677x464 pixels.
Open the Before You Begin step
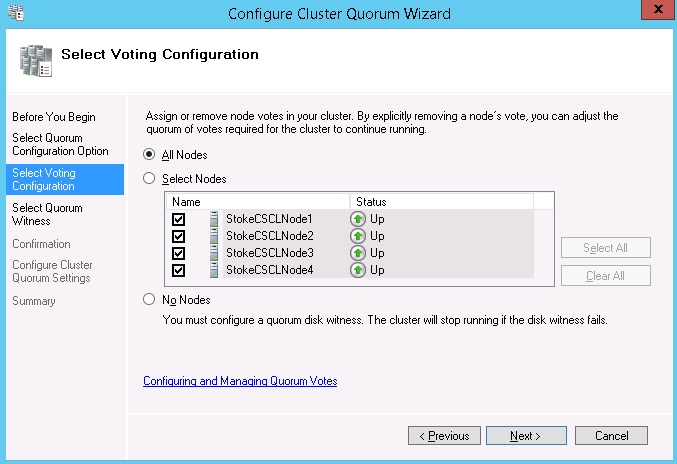[x=54, y=117]
